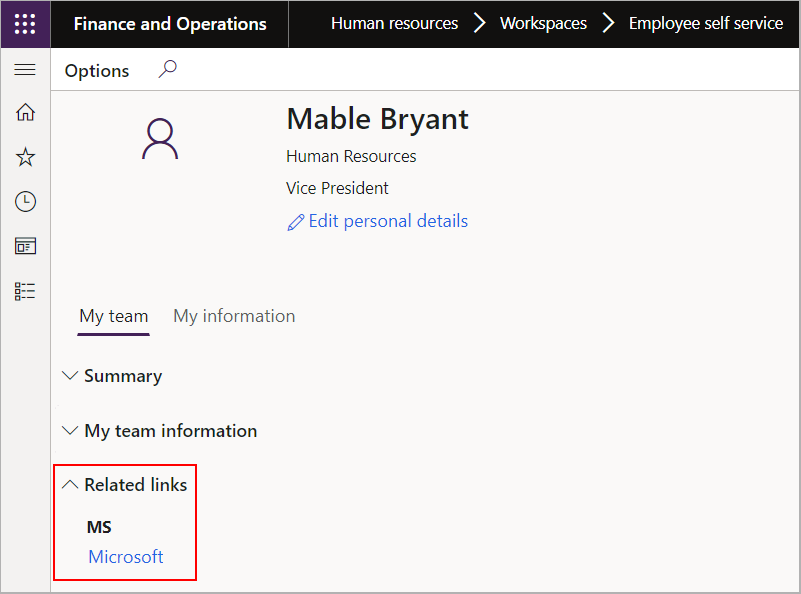801x594 pixels.
Task: Switch to the My information tab
Action: click(x=233, y=316)
